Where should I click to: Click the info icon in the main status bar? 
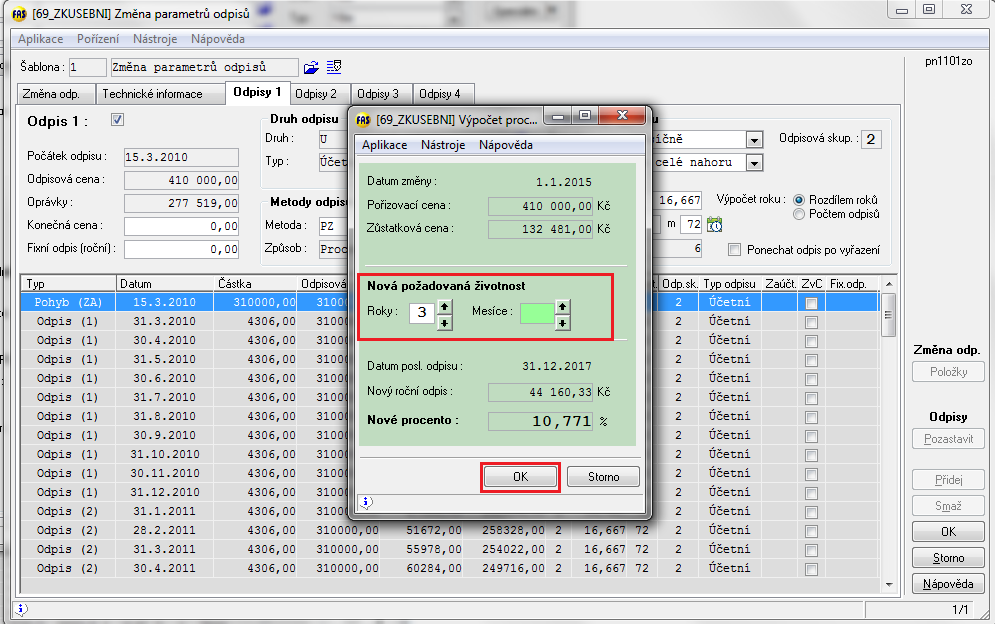[22, 608]
